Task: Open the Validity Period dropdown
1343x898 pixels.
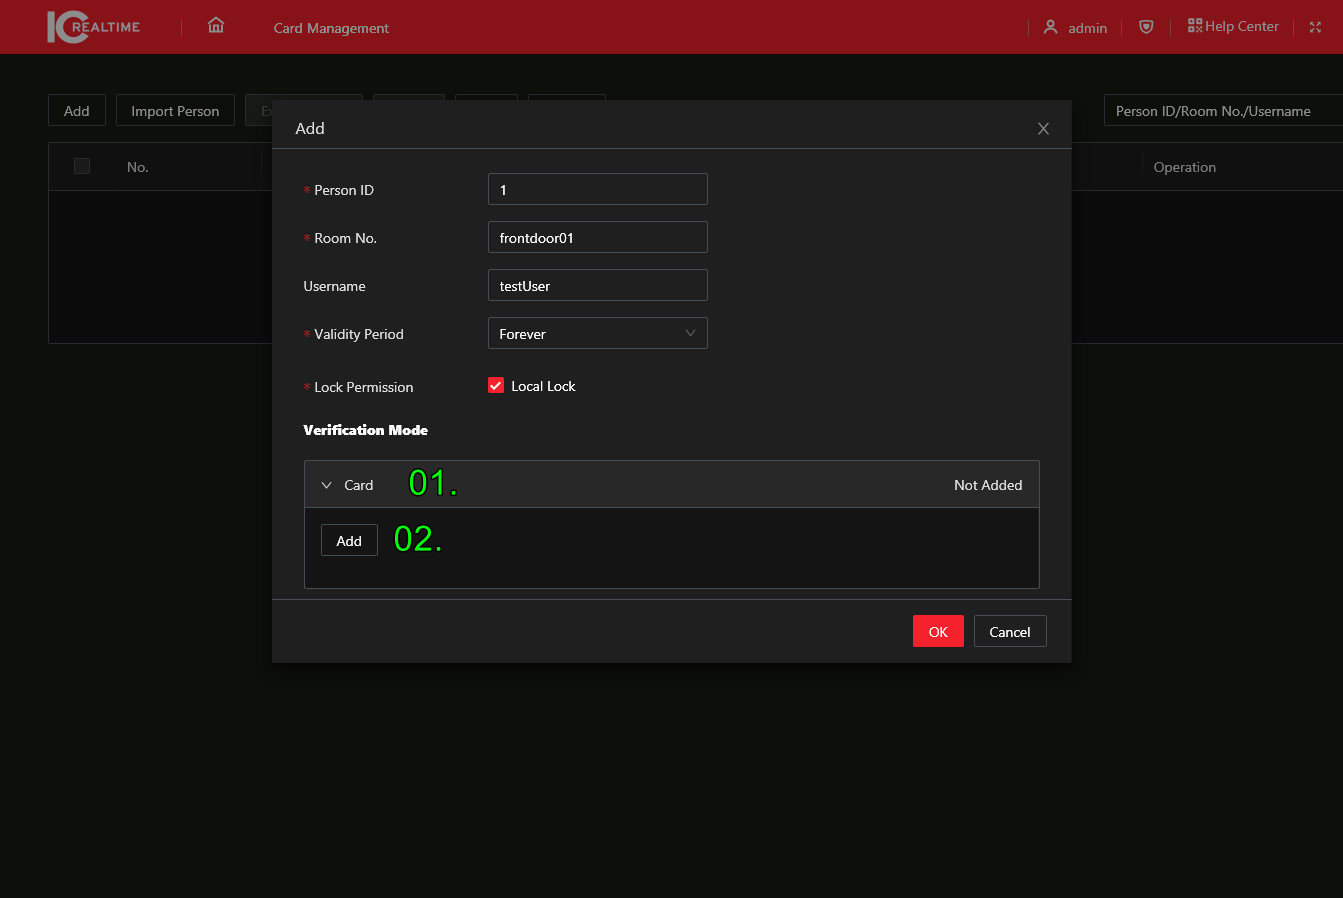Action: pyautogui.click(x=597, y=333)
